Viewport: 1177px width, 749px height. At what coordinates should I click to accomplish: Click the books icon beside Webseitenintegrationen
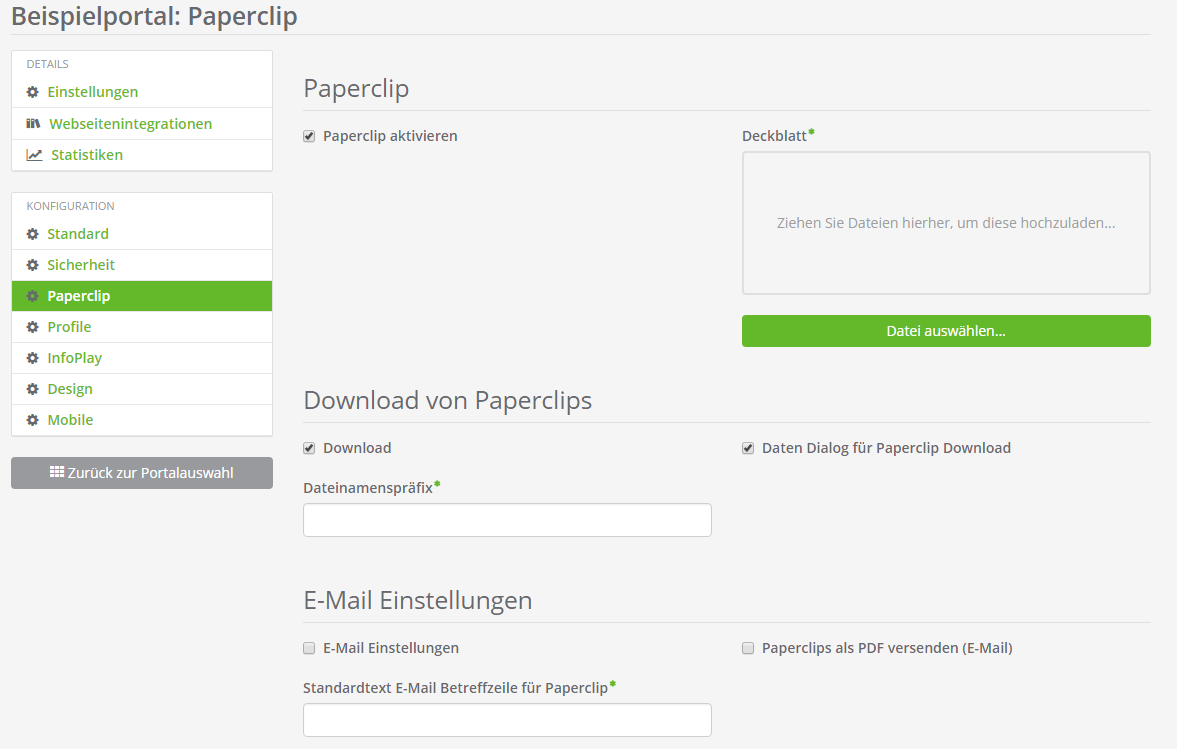pyautogui.click(x=33, y=124)
